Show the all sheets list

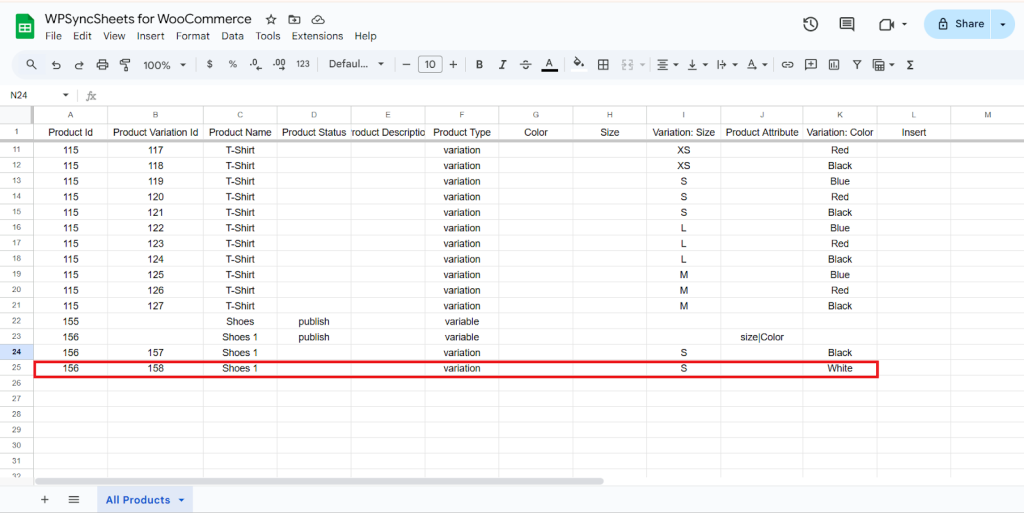[x=74, y=500]
